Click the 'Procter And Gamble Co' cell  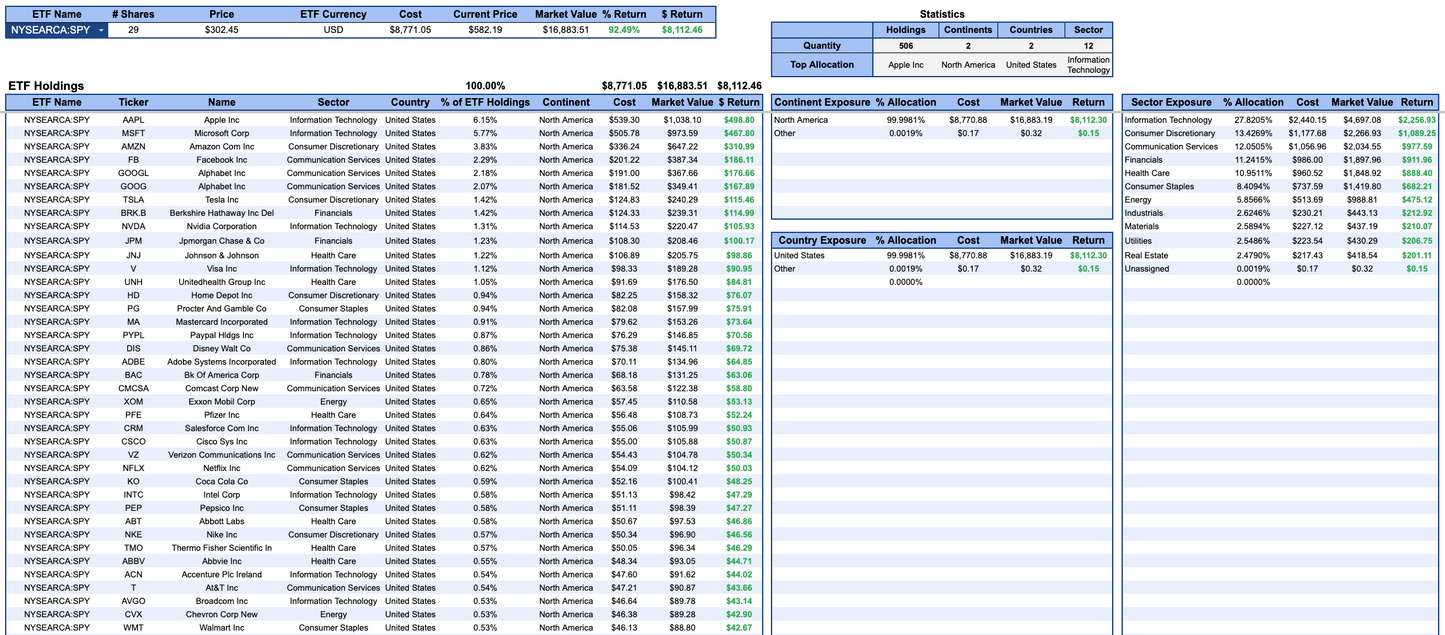pos(221,309)
